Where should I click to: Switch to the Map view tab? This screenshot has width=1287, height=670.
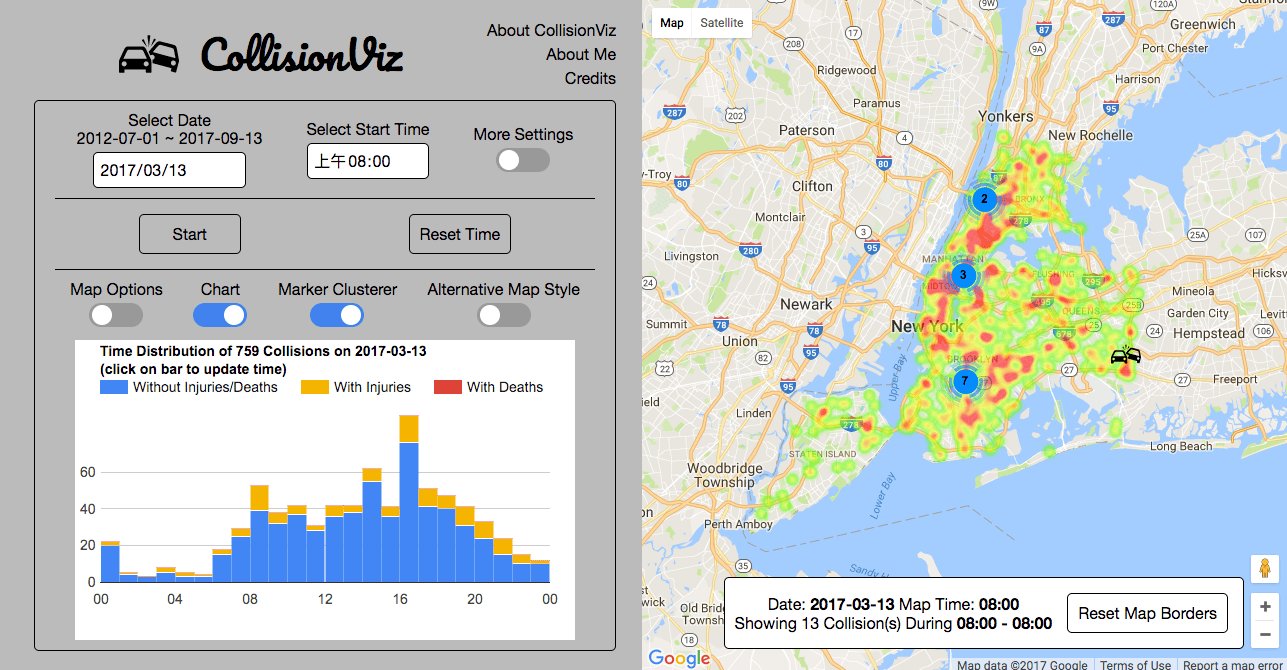coord(672,23)
